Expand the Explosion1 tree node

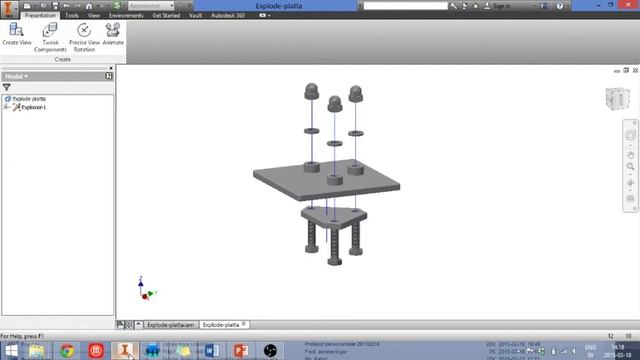click(6, 107)
